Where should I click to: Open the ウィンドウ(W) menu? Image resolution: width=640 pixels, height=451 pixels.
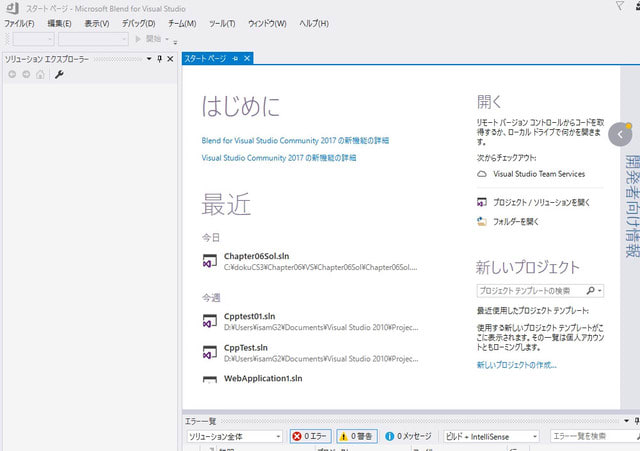click(267, 24)
